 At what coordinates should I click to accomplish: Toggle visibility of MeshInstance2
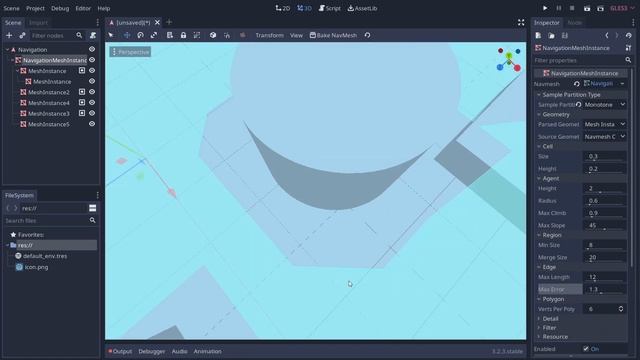click(92, 92)
